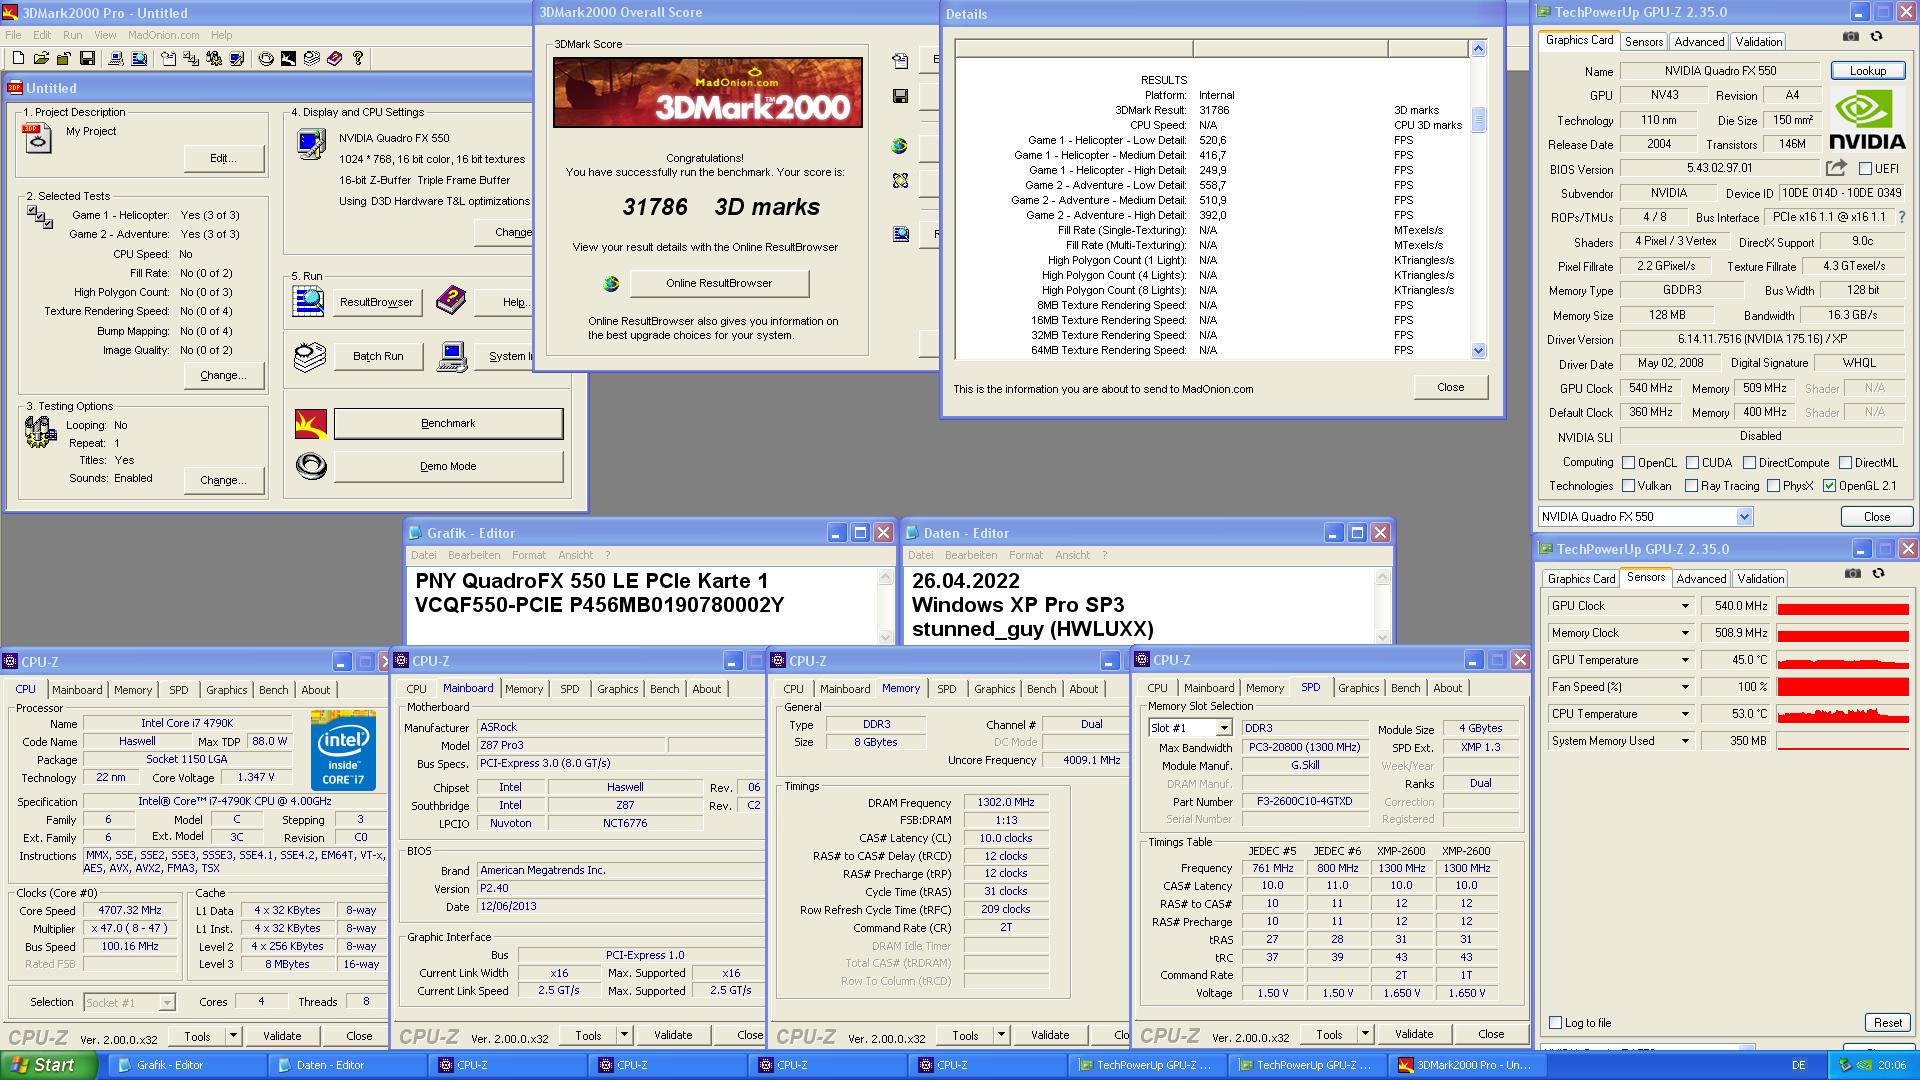Switch to Validation tab in GPU-Z Sensors window

1760,579
